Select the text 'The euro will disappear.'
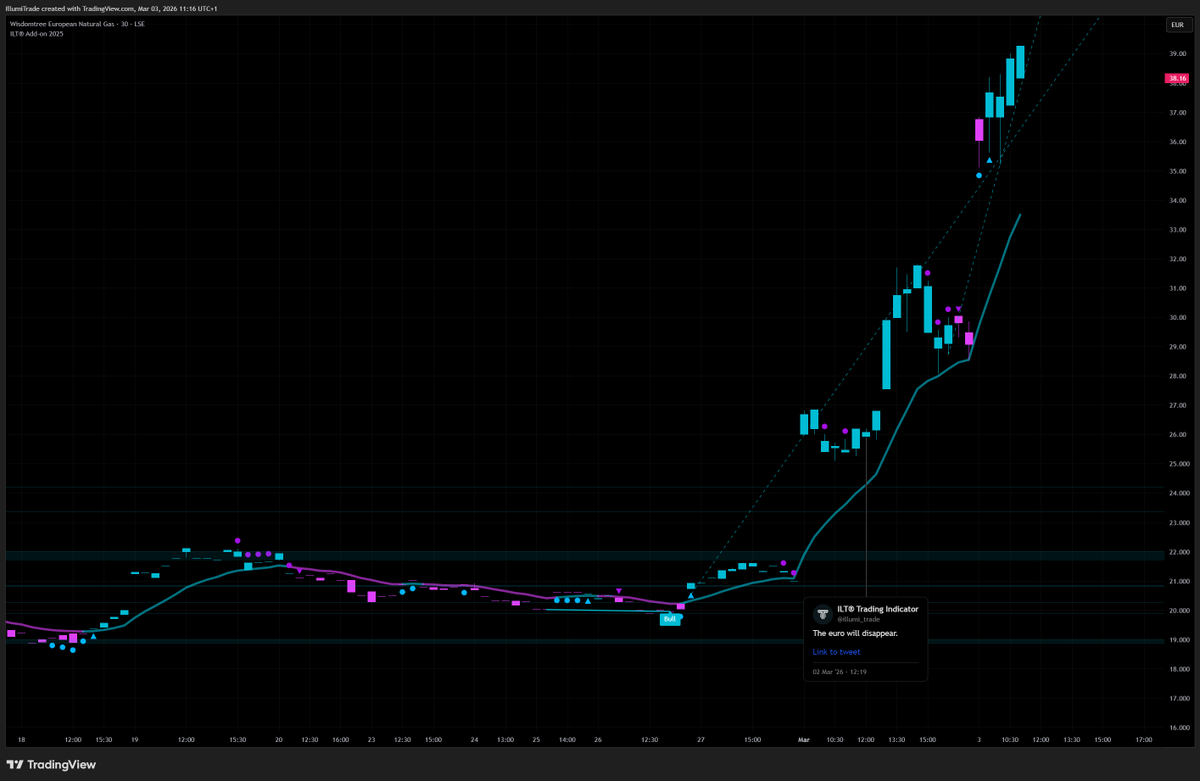The image size is (1200, 781). 855,633
